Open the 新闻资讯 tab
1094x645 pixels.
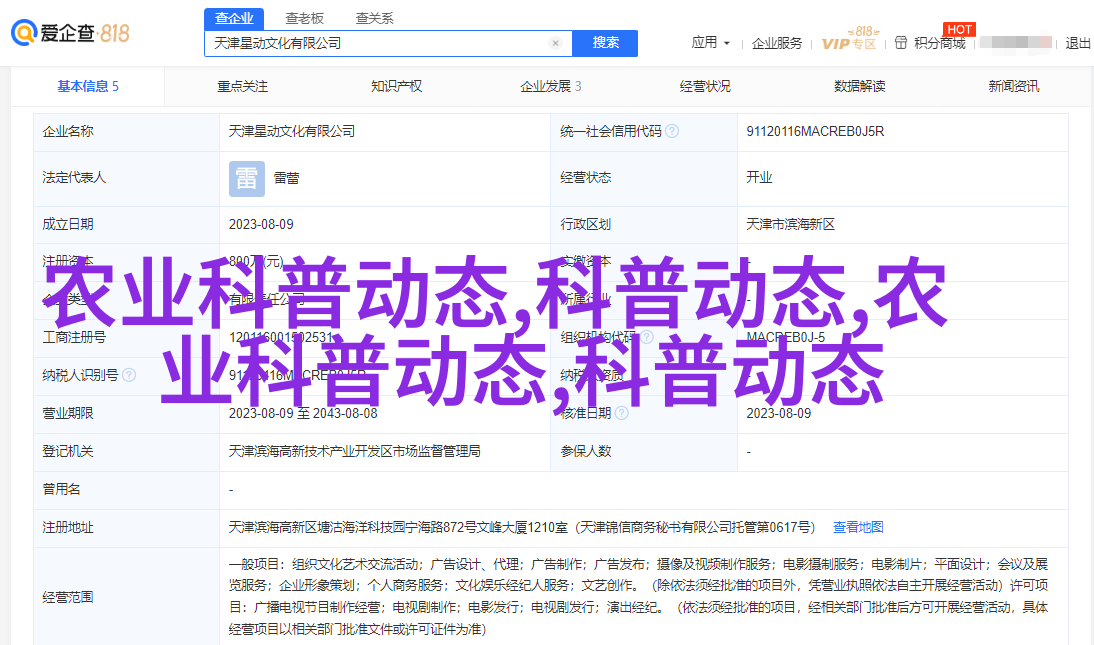[1014, 86]
